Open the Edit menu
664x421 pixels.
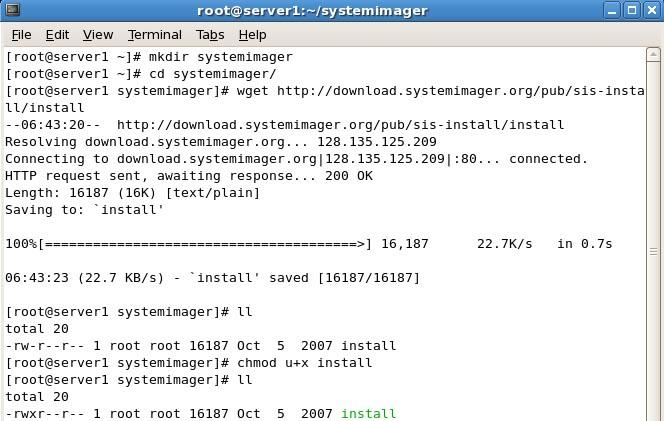57,35
